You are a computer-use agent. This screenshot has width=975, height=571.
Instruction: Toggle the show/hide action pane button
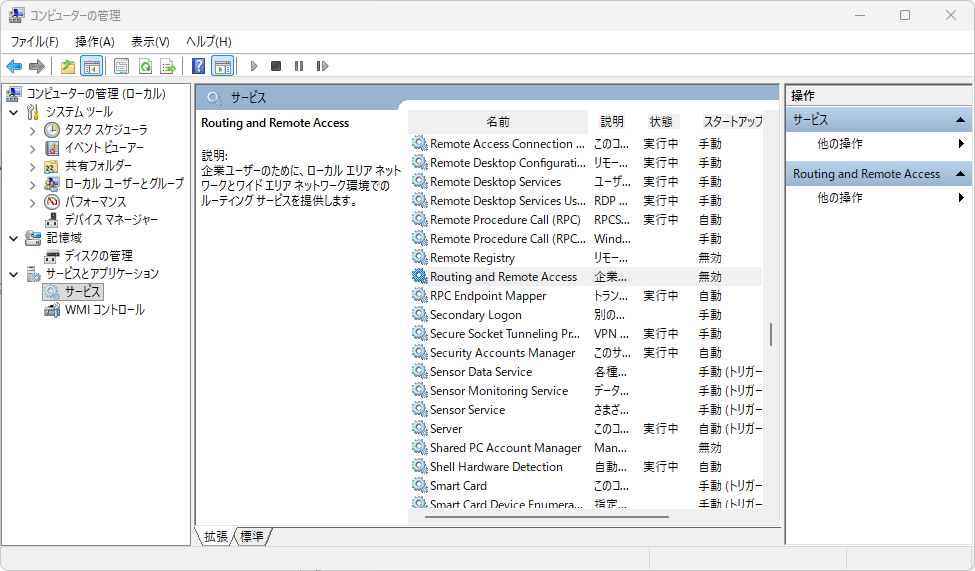tap(222, 66)
